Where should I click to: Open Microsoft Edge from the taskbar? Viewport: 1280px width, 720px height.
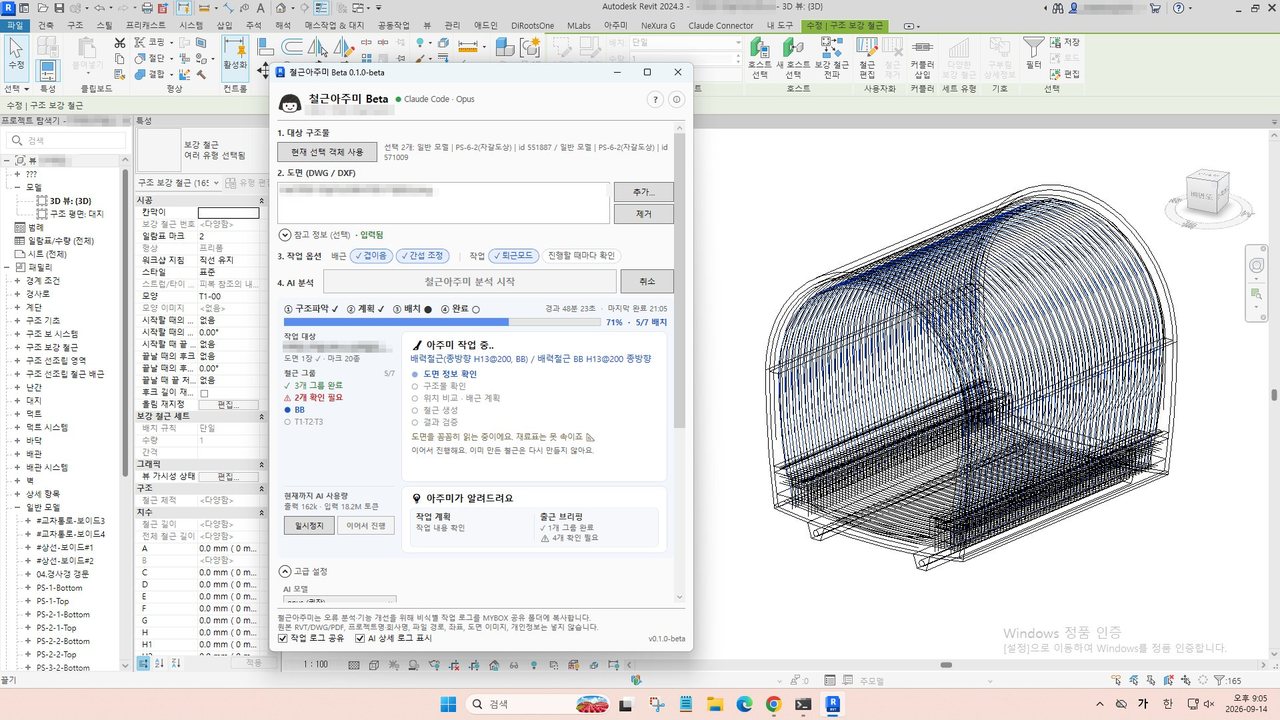744,704
